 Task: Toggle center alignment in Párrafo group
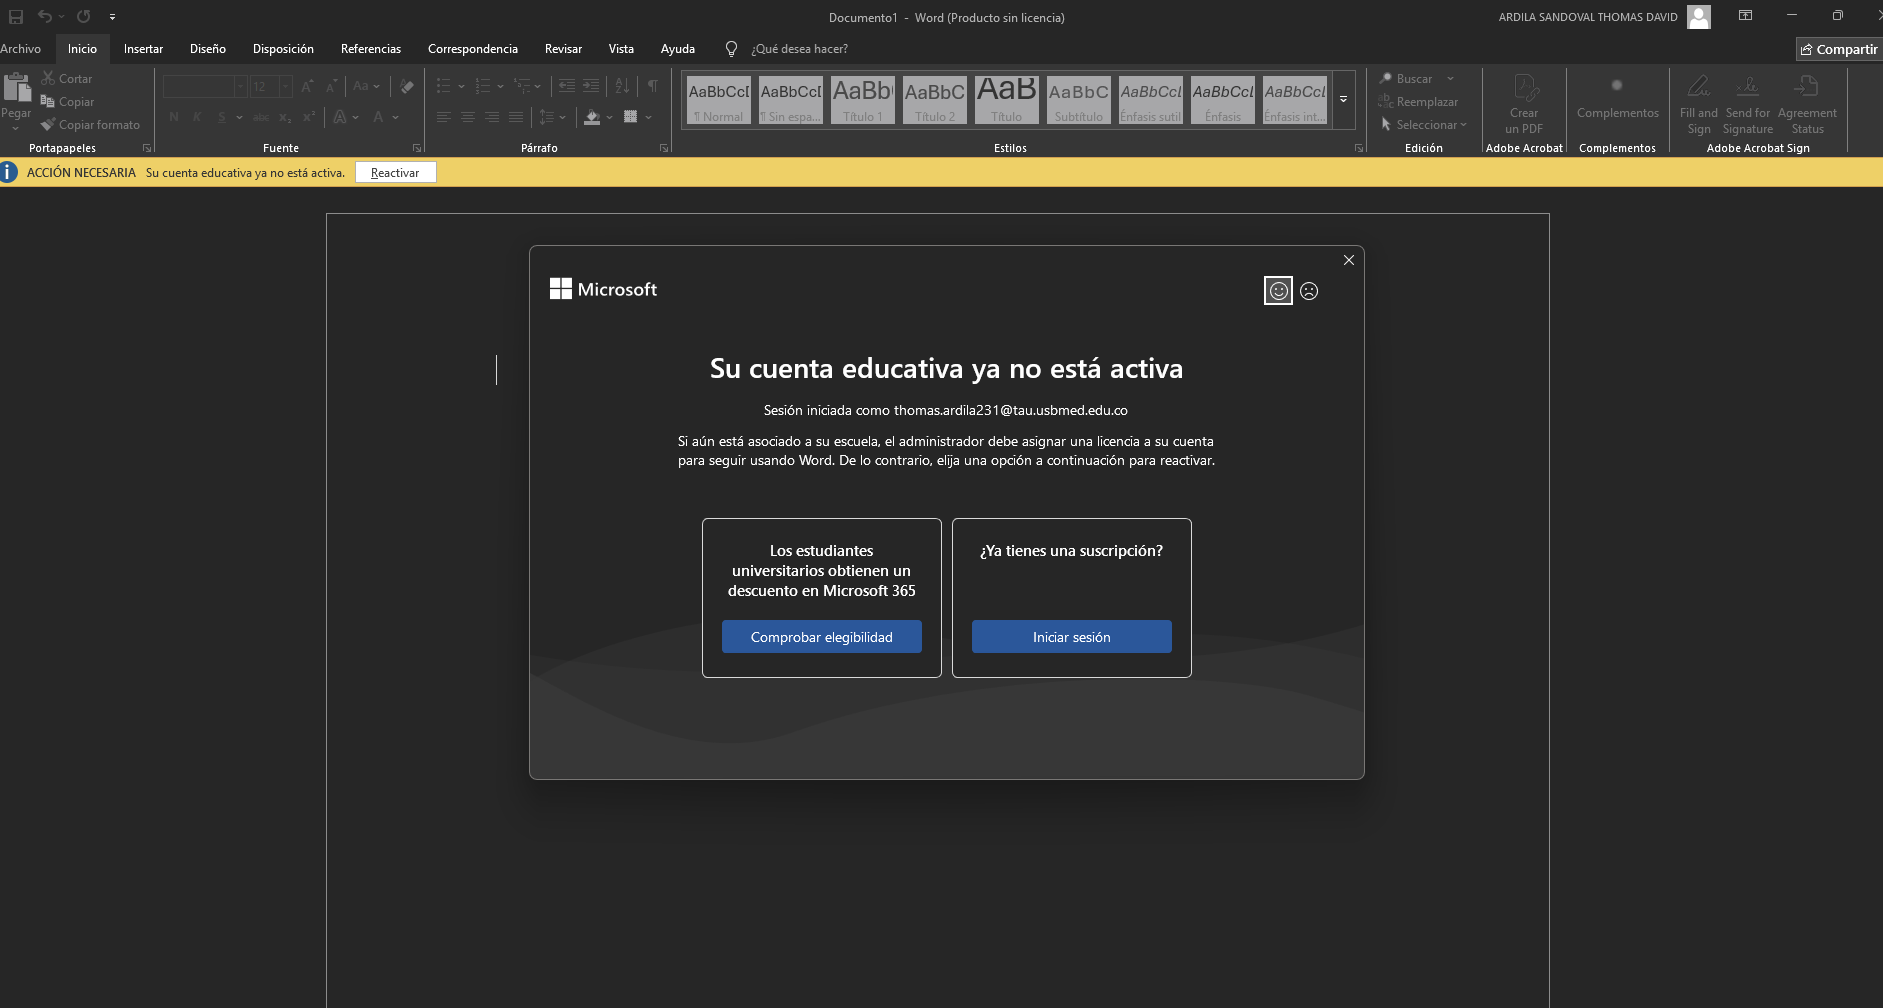point(468,117)
